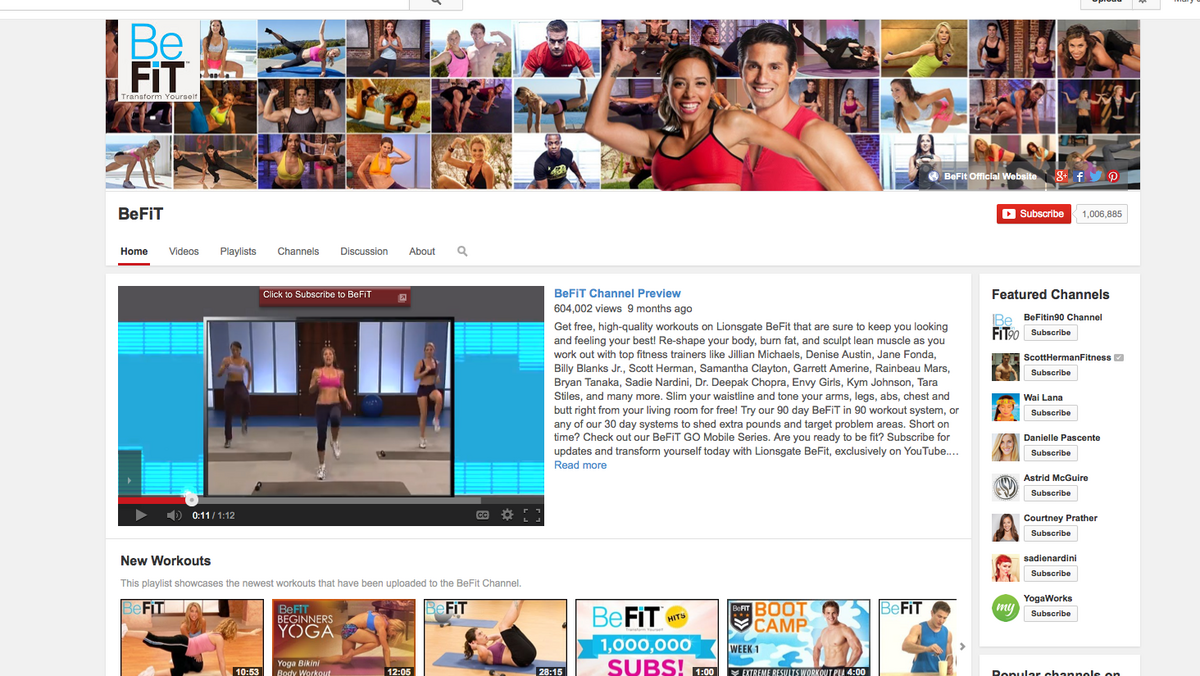Open the Beginners Yoga workout thumbnail
Screen dimensions: 1200x676
point(343,637)
